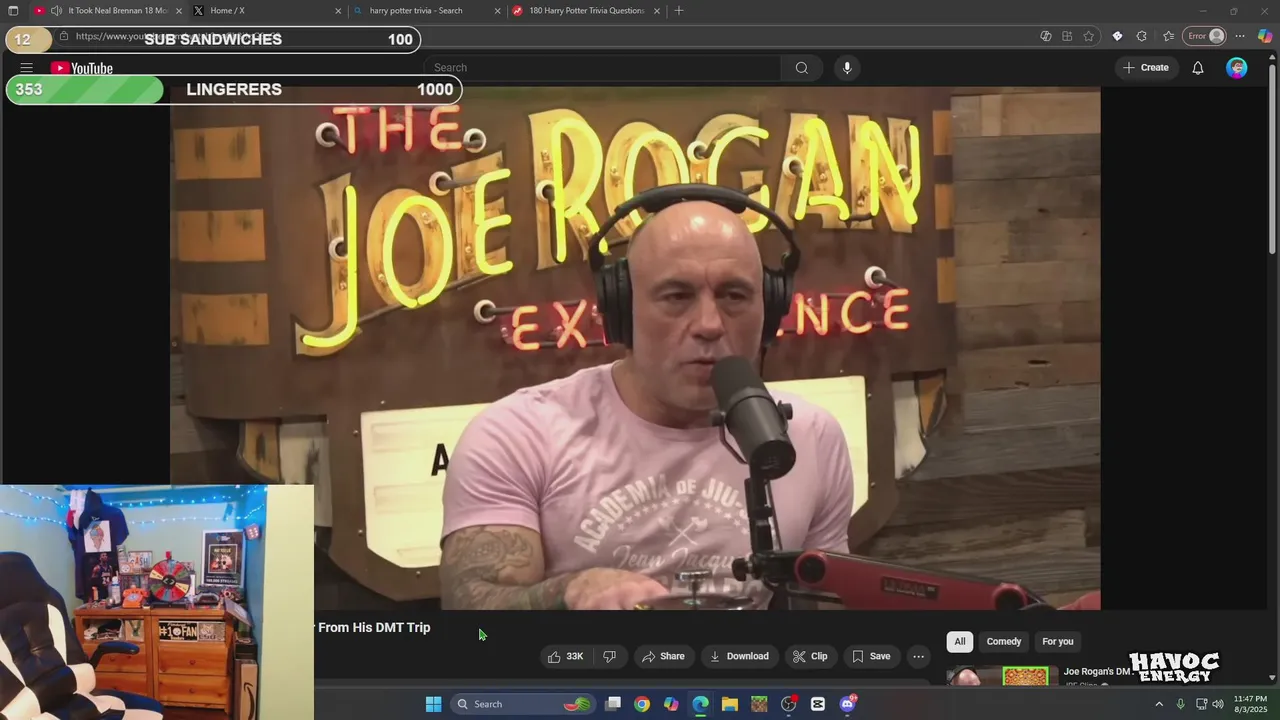The image size is (1280, 720).
Task: Open more actions (three dots) under video
Action: (918, 656)
